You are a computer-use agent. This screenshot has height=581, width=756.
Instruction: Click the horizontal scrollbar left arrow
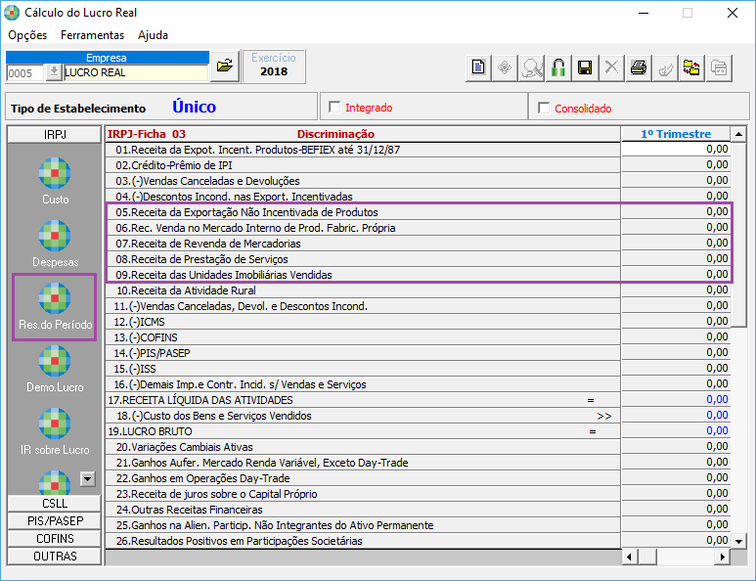pos(629,557)
